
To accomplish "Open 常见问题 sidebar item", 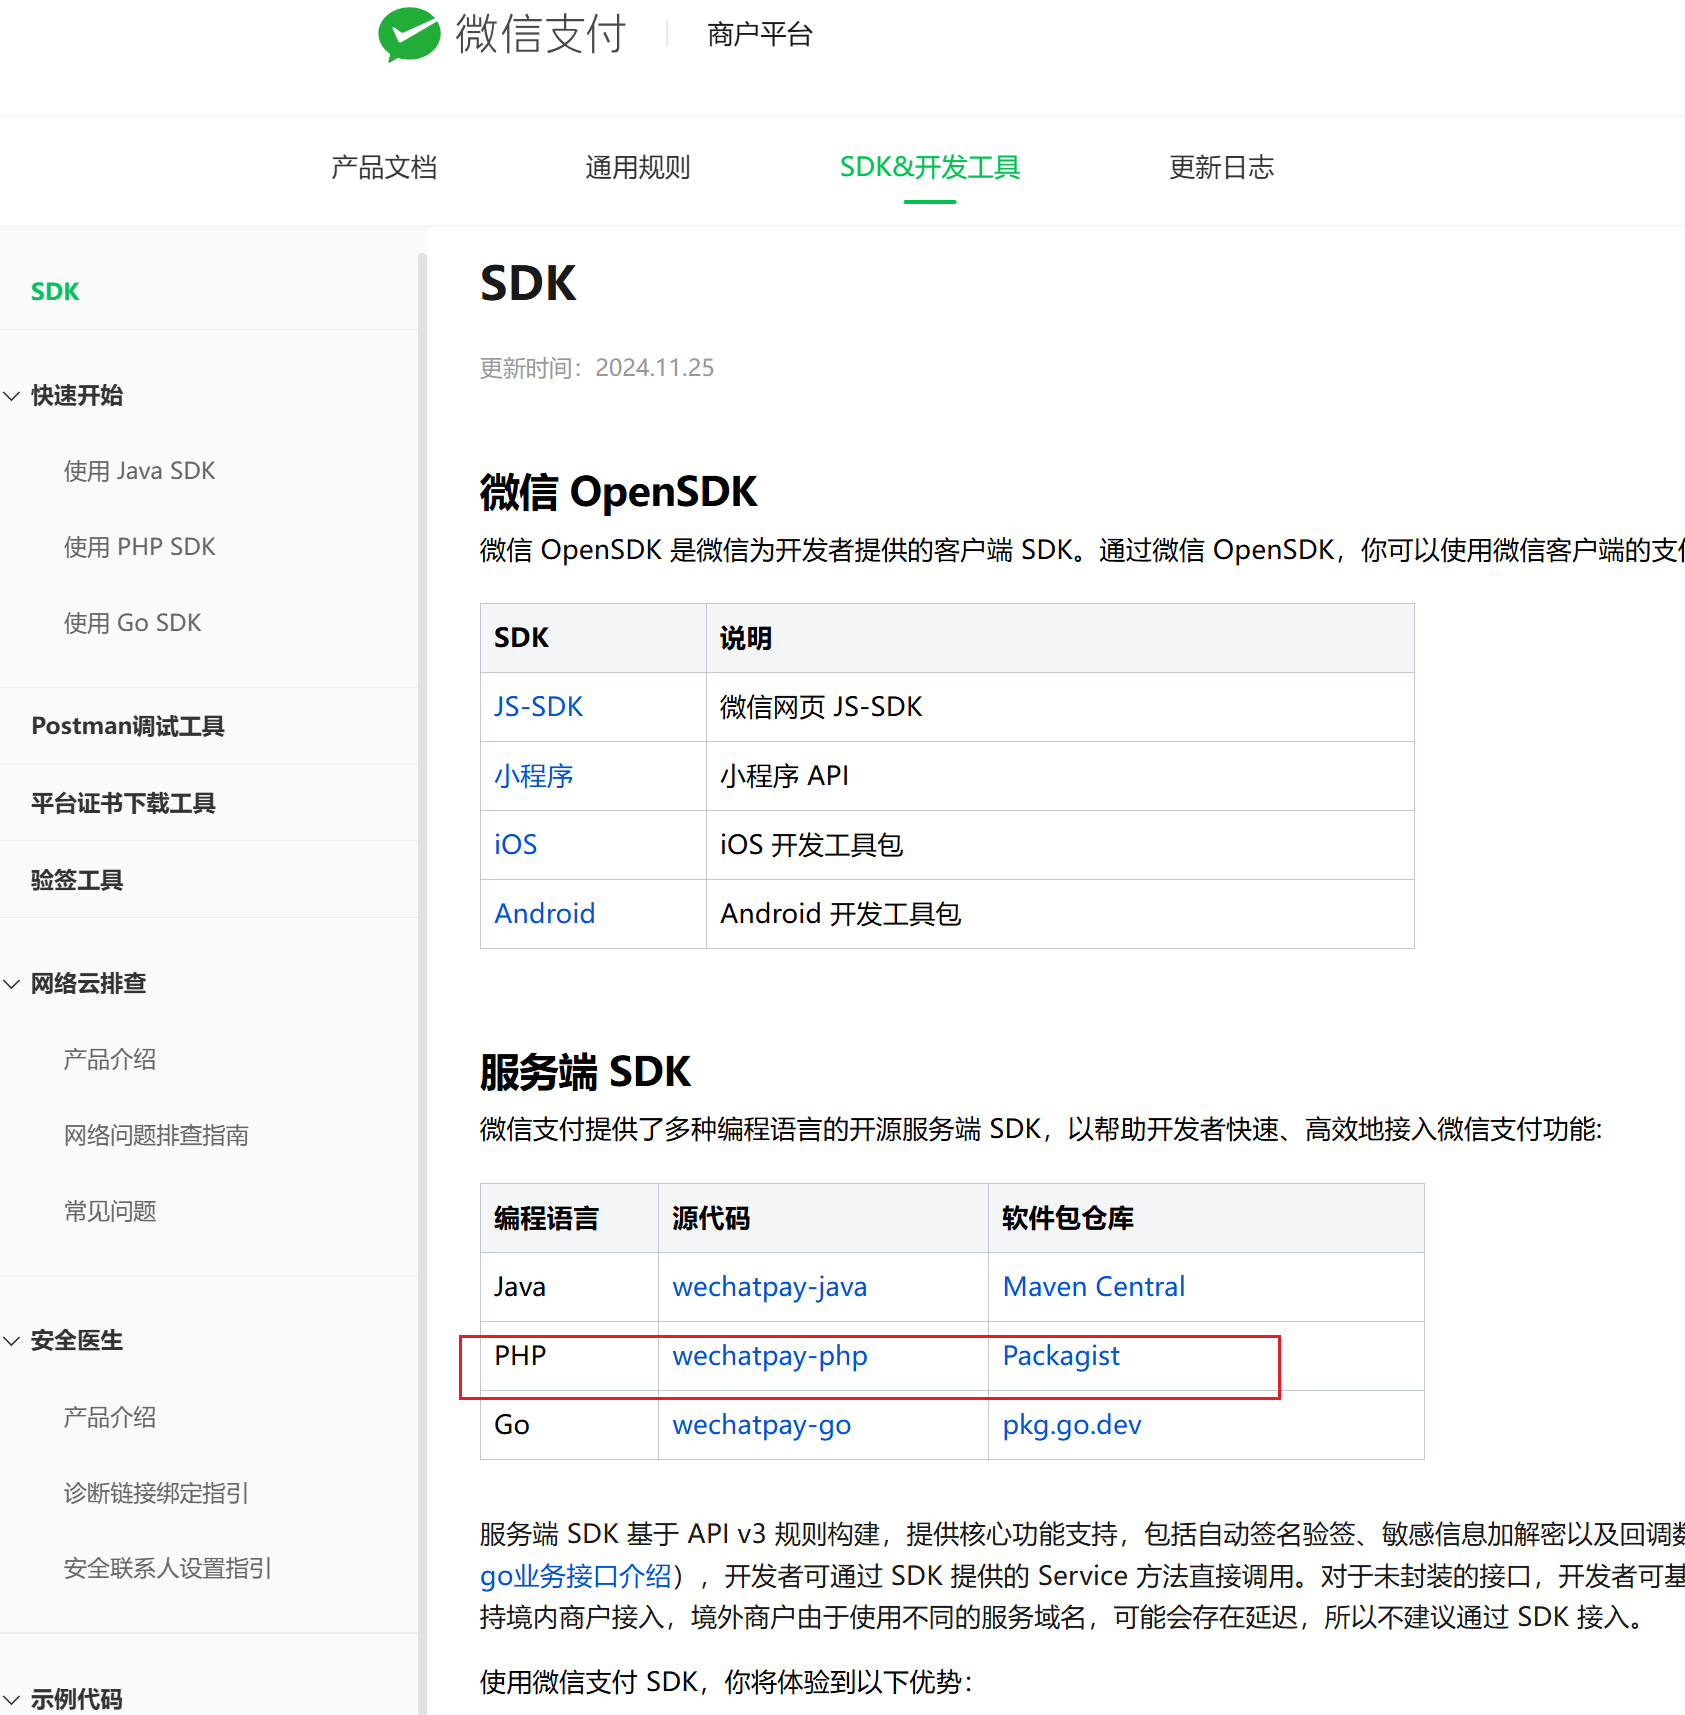I will (x=110, y=1211).
